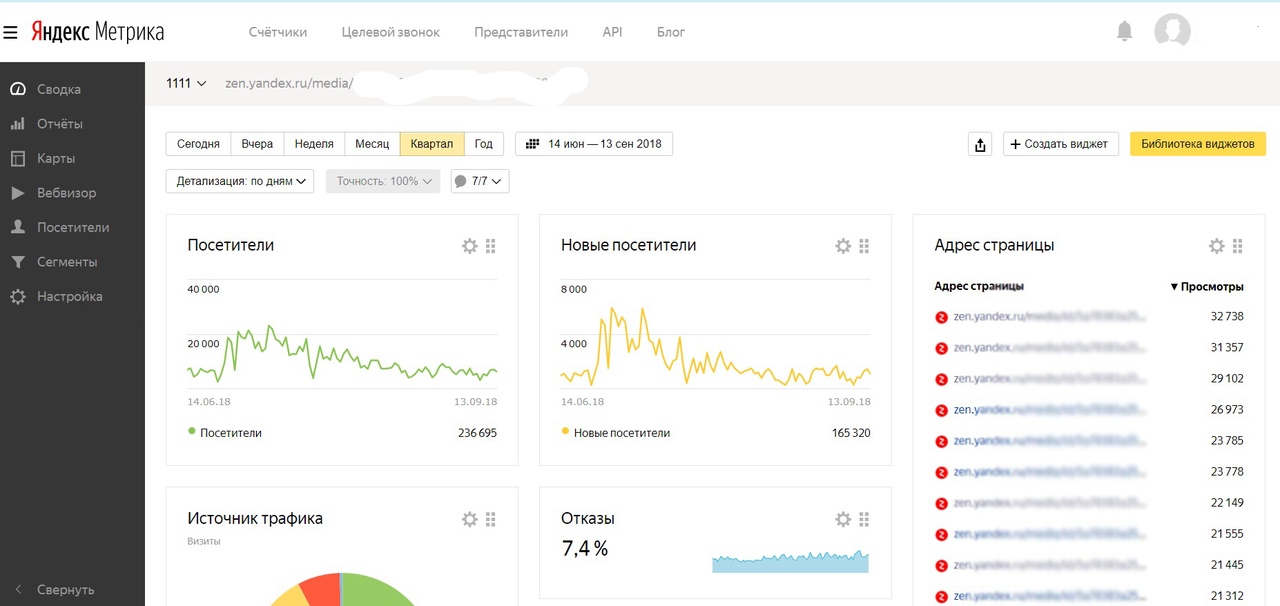Expand the 1111 counter selector
1280x606 pixels.
click(x=186, y=83)
